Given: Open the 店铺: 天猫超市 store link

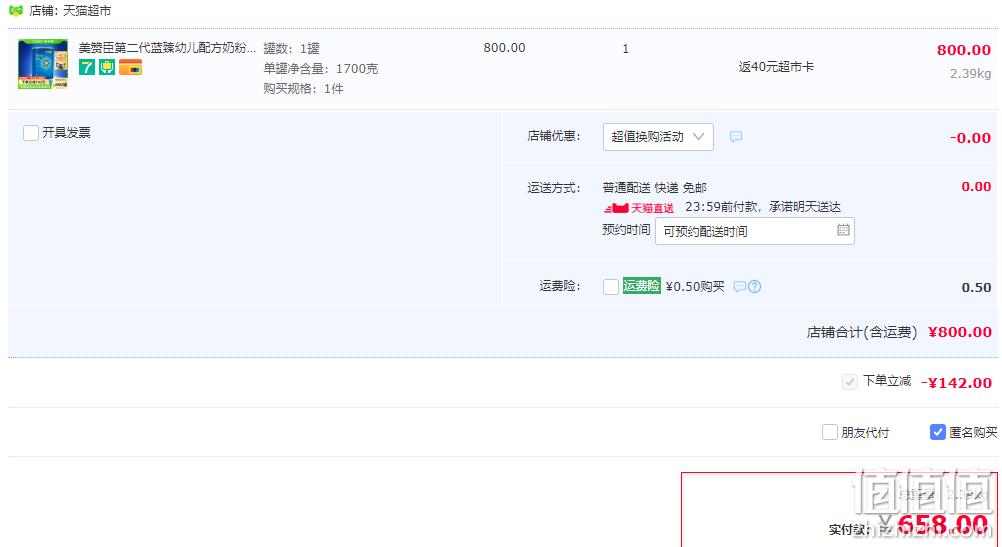Looking at the screenshot, I should coord(70,11).
